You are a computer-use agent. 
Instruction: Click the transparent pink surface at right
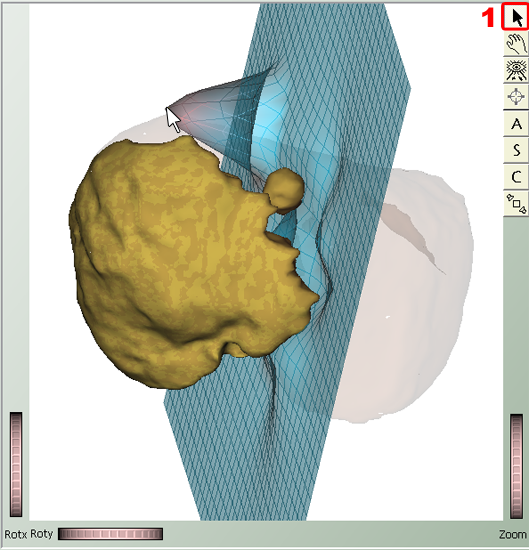tap(414, 298)
